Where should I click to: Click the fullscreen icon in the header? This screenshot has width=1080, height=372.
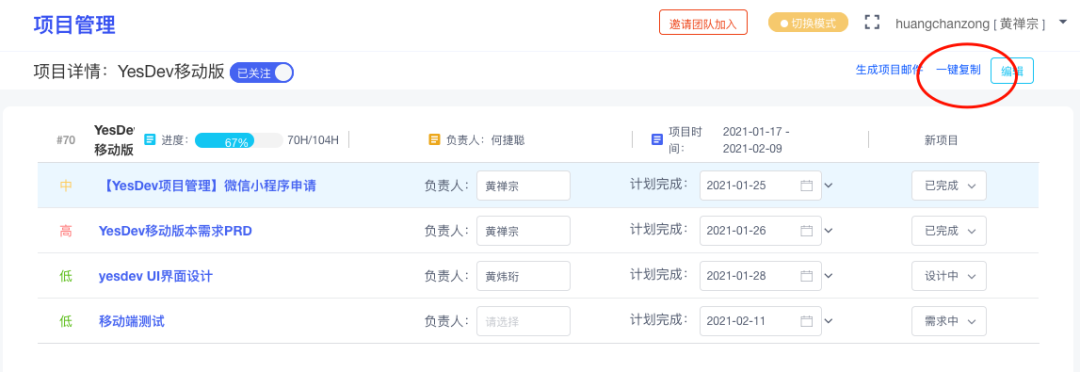click(x=872, y=22)
